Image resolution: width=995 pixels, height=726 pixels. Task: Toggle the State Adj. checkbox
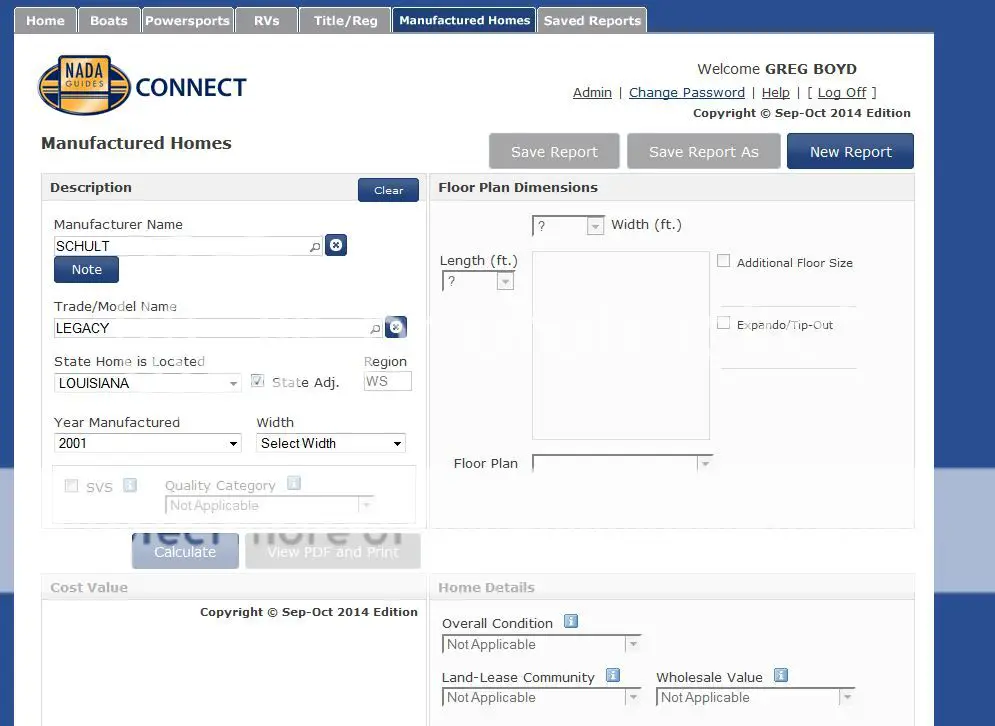pos(257,381)
